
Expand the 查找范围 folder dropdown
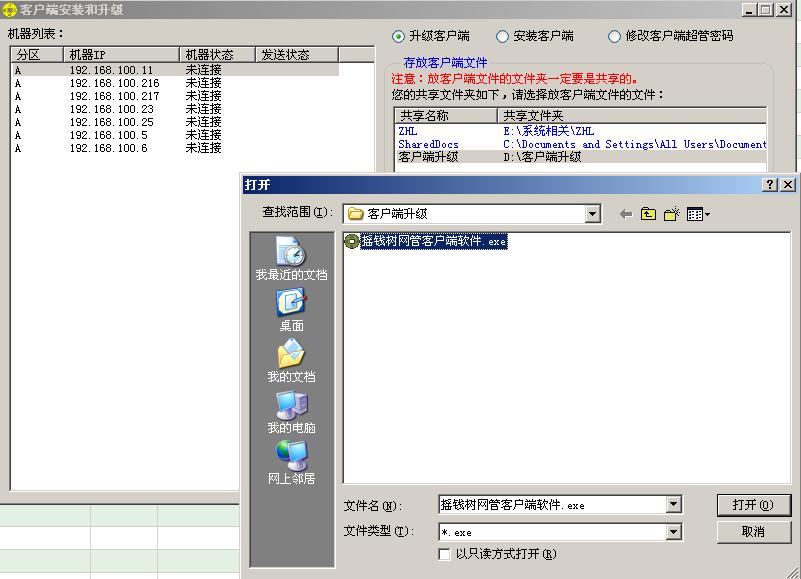tap(592, 214)
